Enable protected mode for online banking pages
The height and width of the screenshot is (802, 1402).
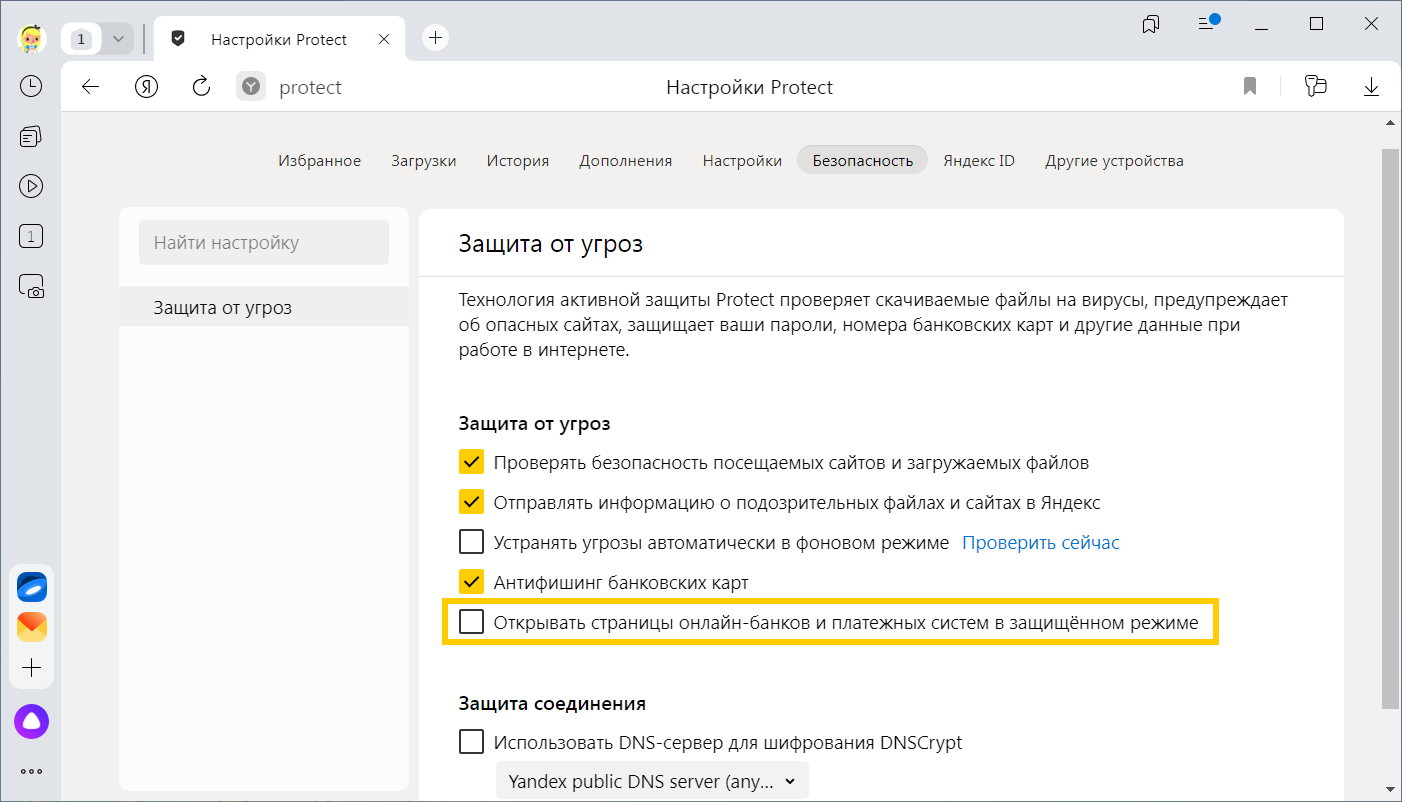[471, 622]
